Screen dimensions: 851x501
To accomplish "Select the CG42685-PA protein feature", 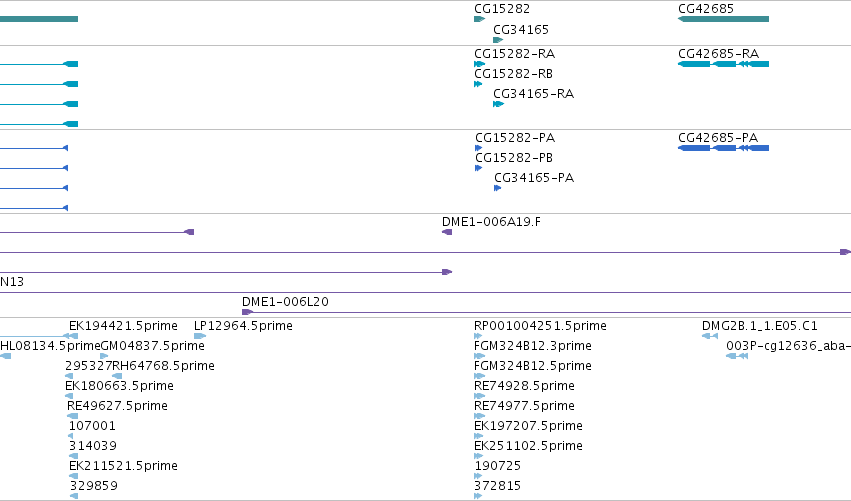I will [723, 148].
